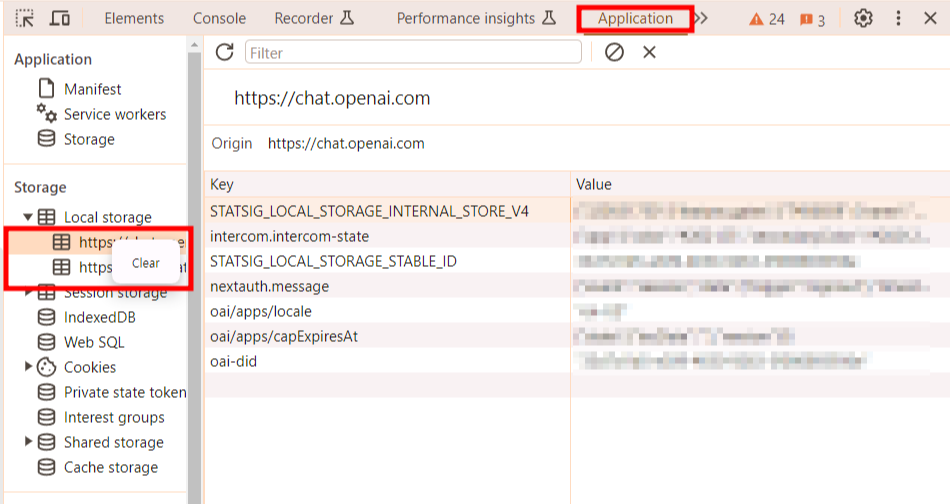Focus the Filter input field
The image size is (950, 504).
pos(413,53)
